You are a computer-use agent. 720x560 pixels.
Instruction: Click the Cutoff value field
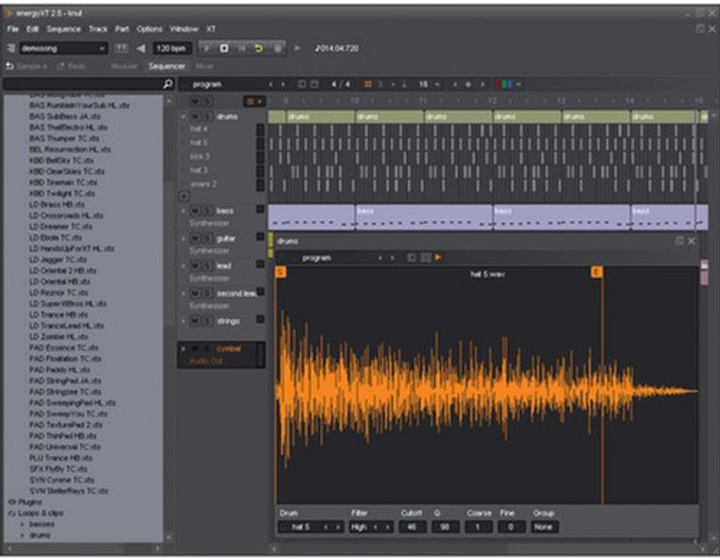click(412, 527)
